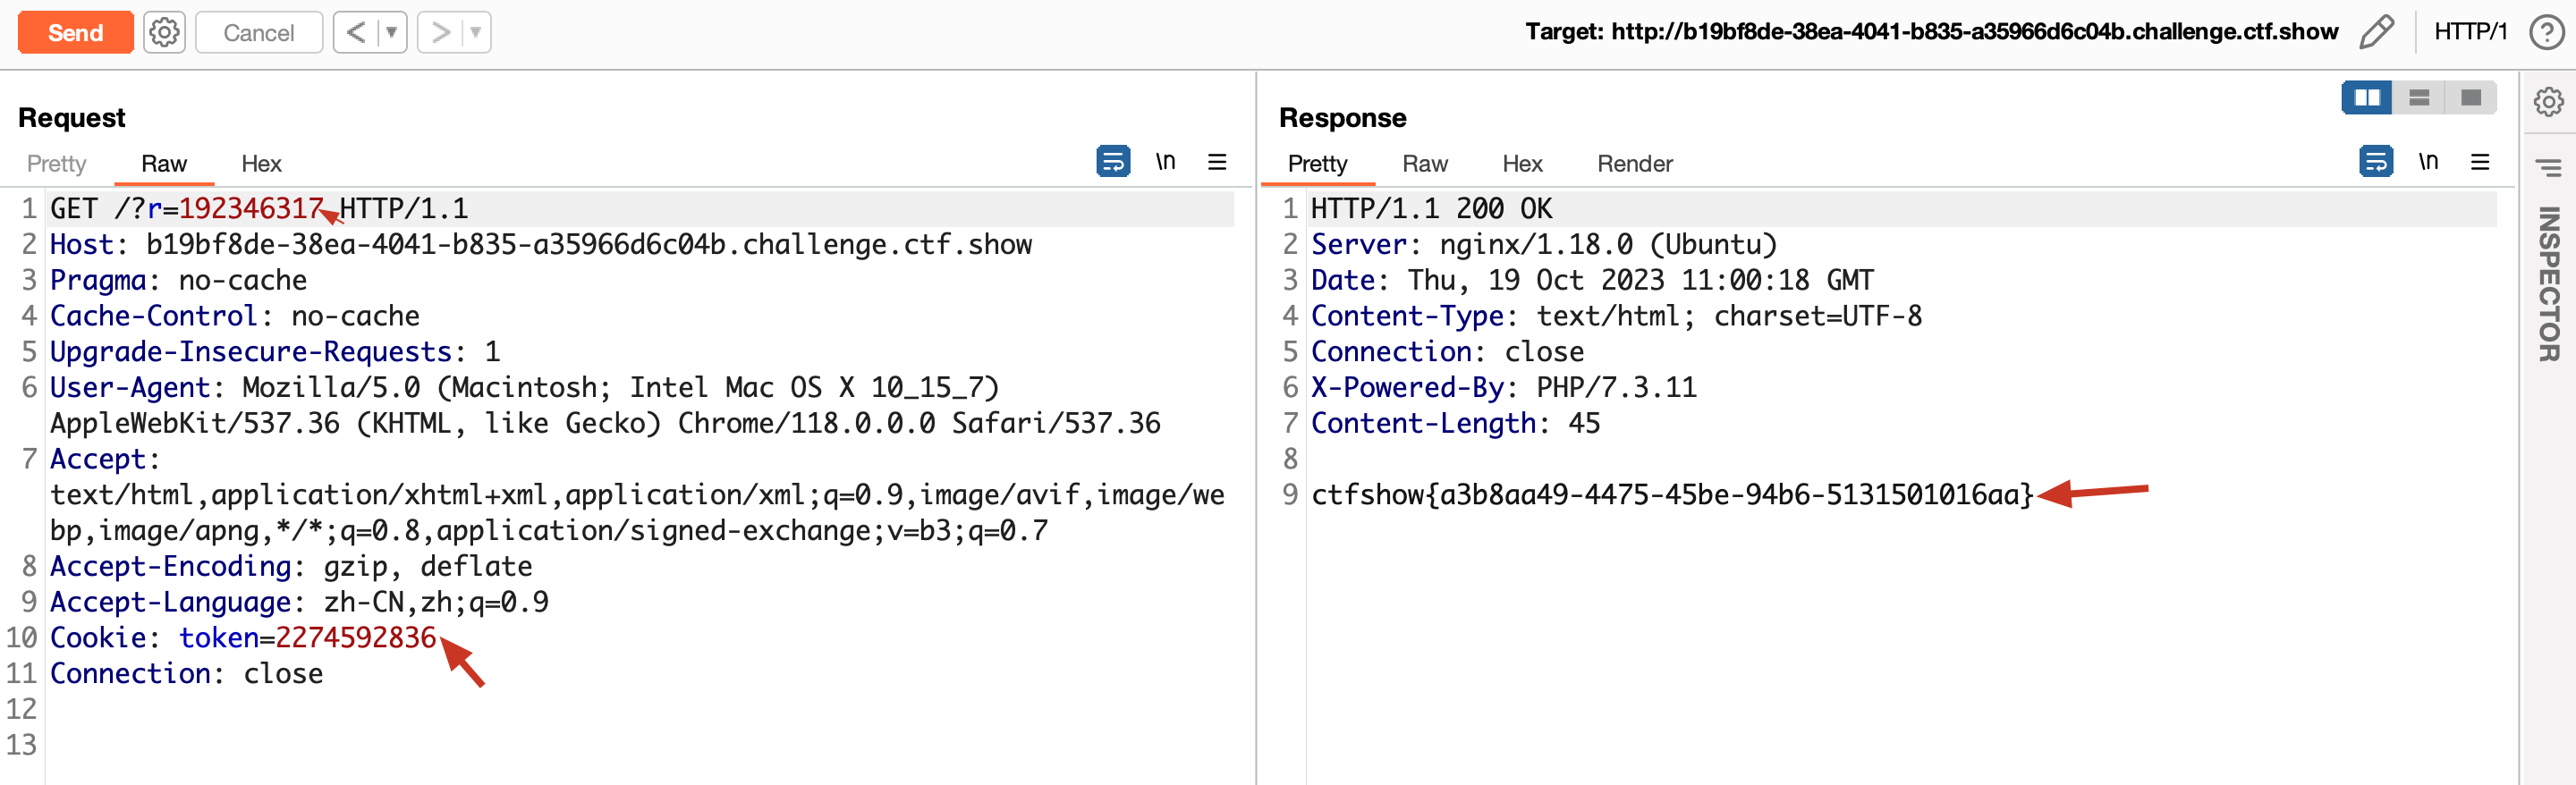Screen dimensions: 2576x785
Task: Switch Response view to Hex tab
Action: pos(1522,163)
